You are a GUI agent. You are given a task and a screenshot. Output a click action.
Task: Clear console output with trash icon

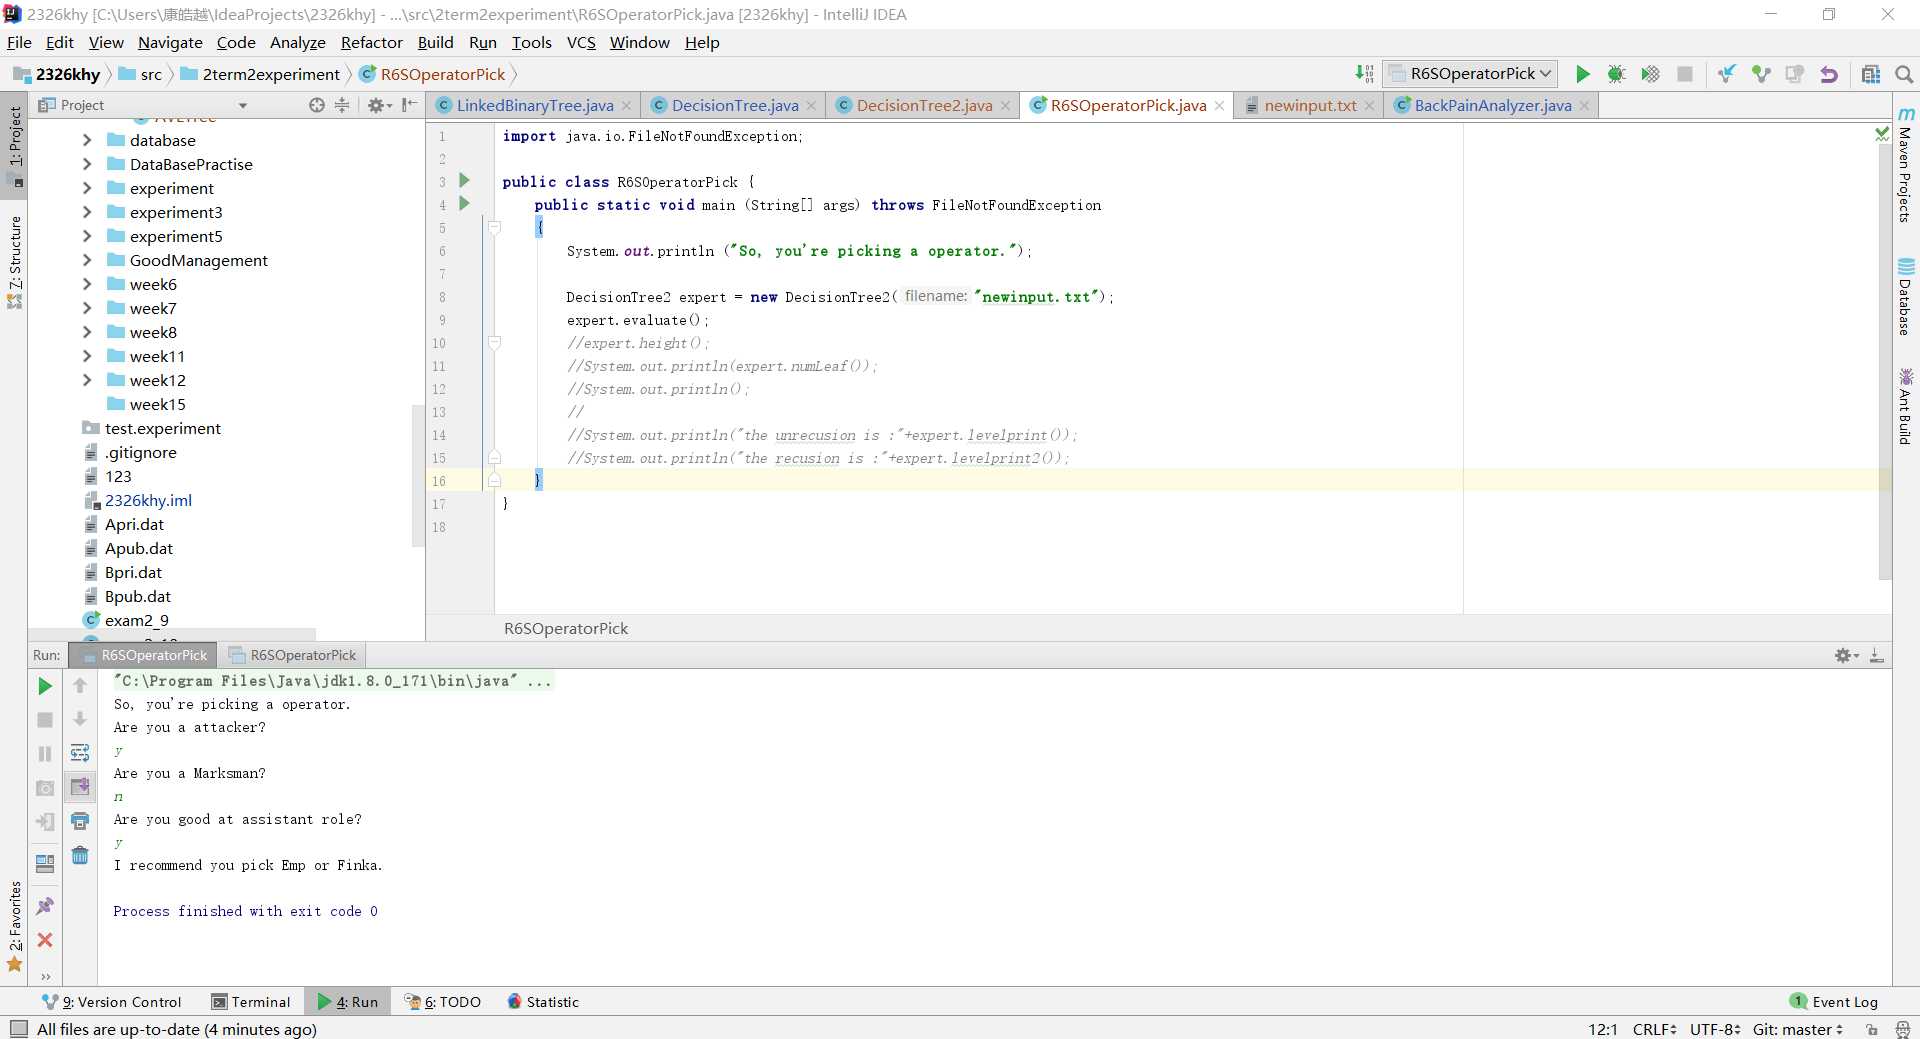(x=80, y=856)
